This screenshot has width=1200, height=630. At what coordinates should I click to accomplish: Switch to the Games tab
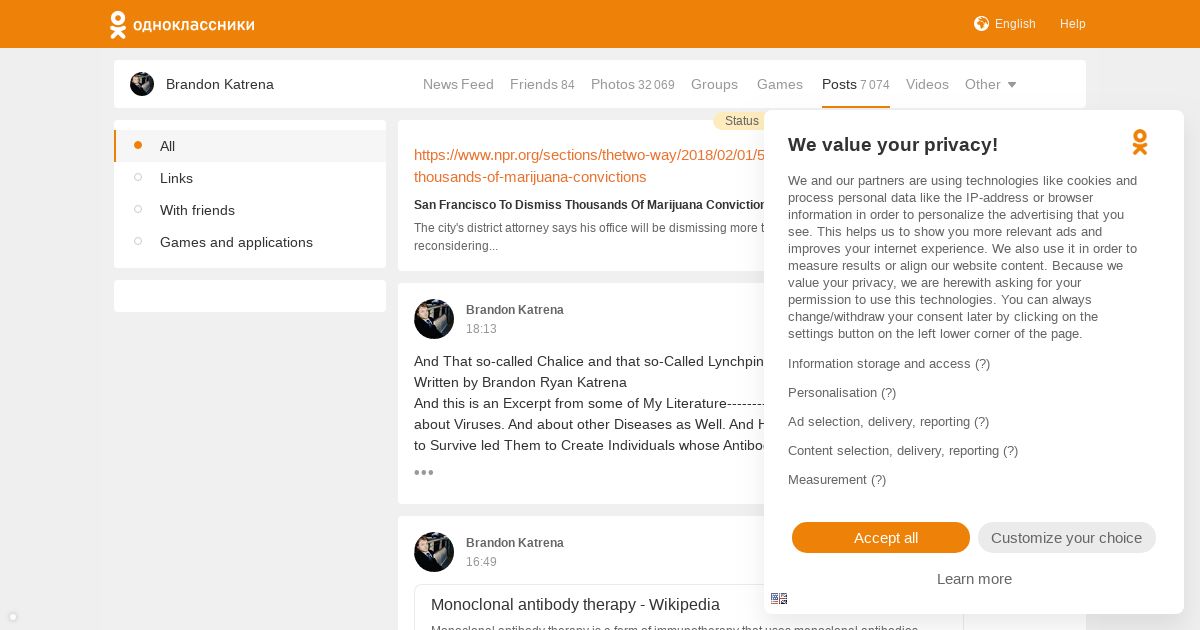tap(780, 84)
